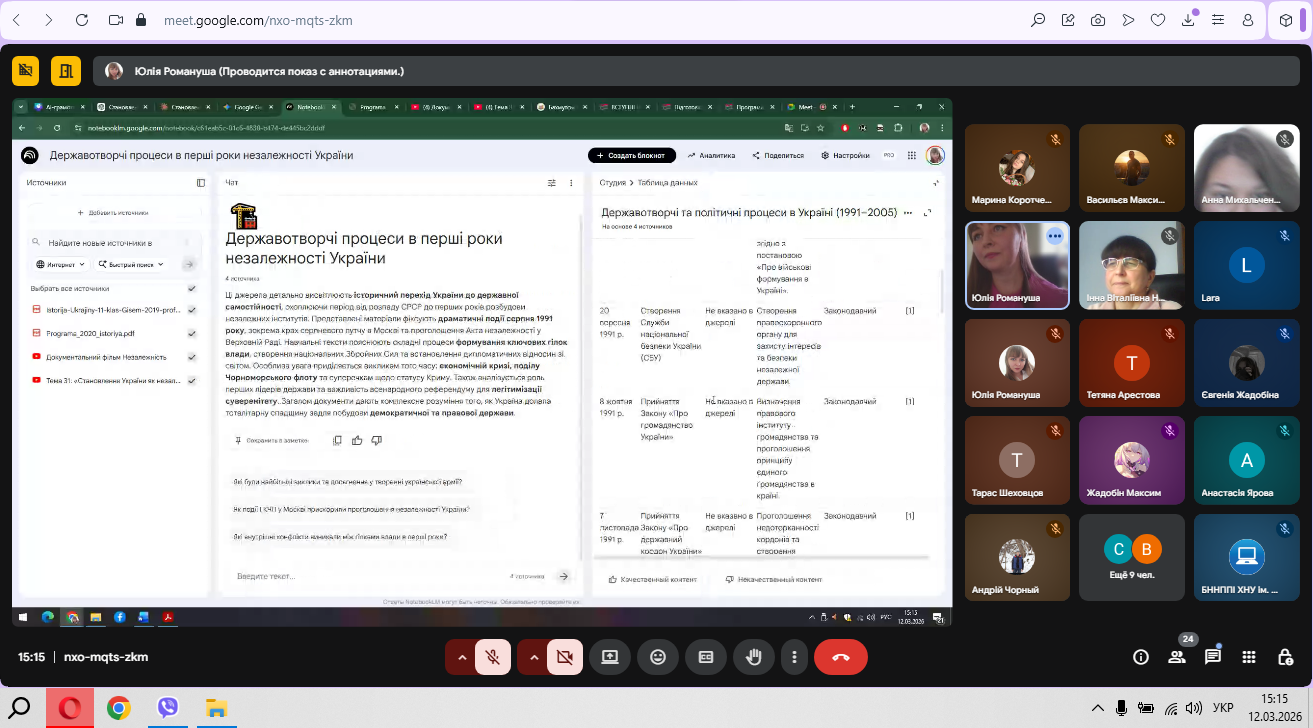1313x728 pixels.
Task: Leave the call with red hang-up button
Action: pos(840,657)
